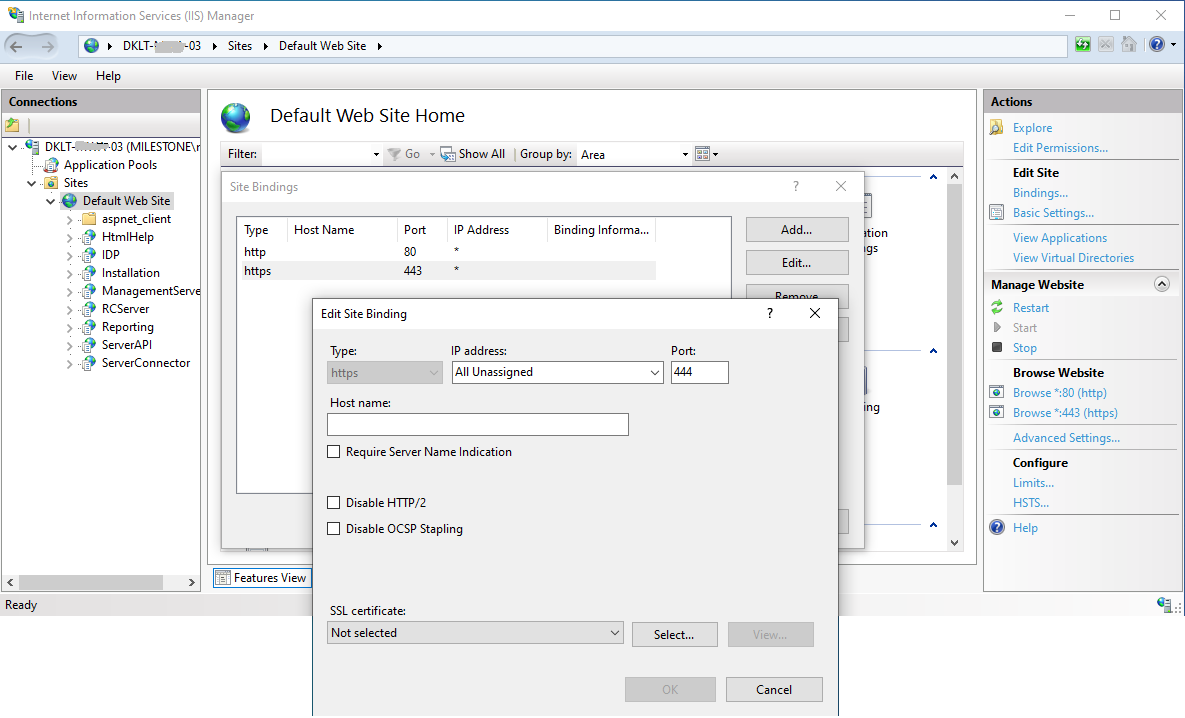This screenshot has width=1185, height=718.
Task: Open the HSTS link
Action: pos(1031,503)
